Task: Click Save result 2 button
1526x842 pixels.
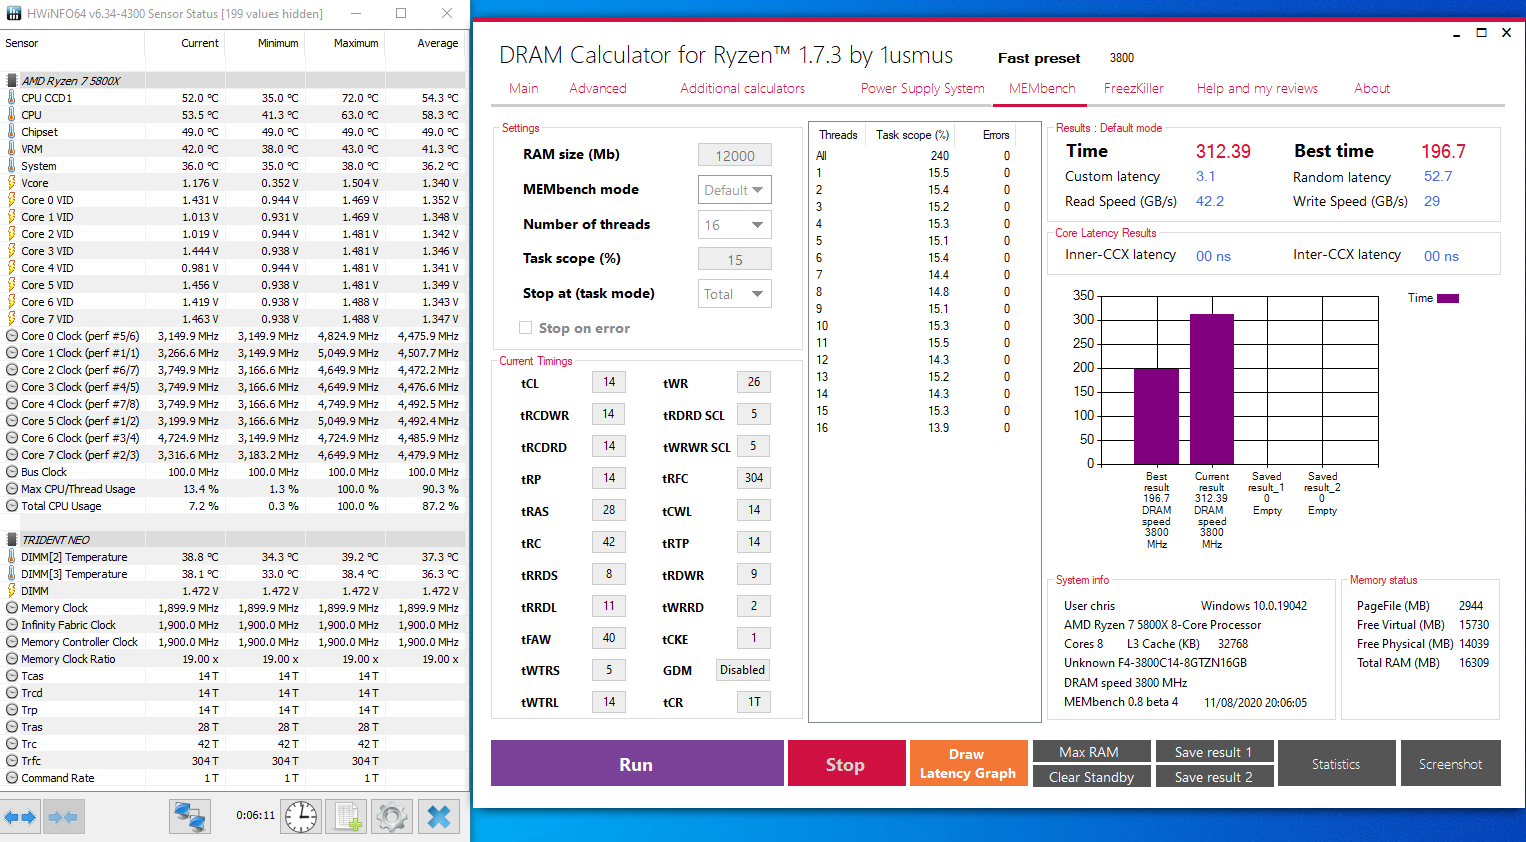Action: click(1214, 777)
